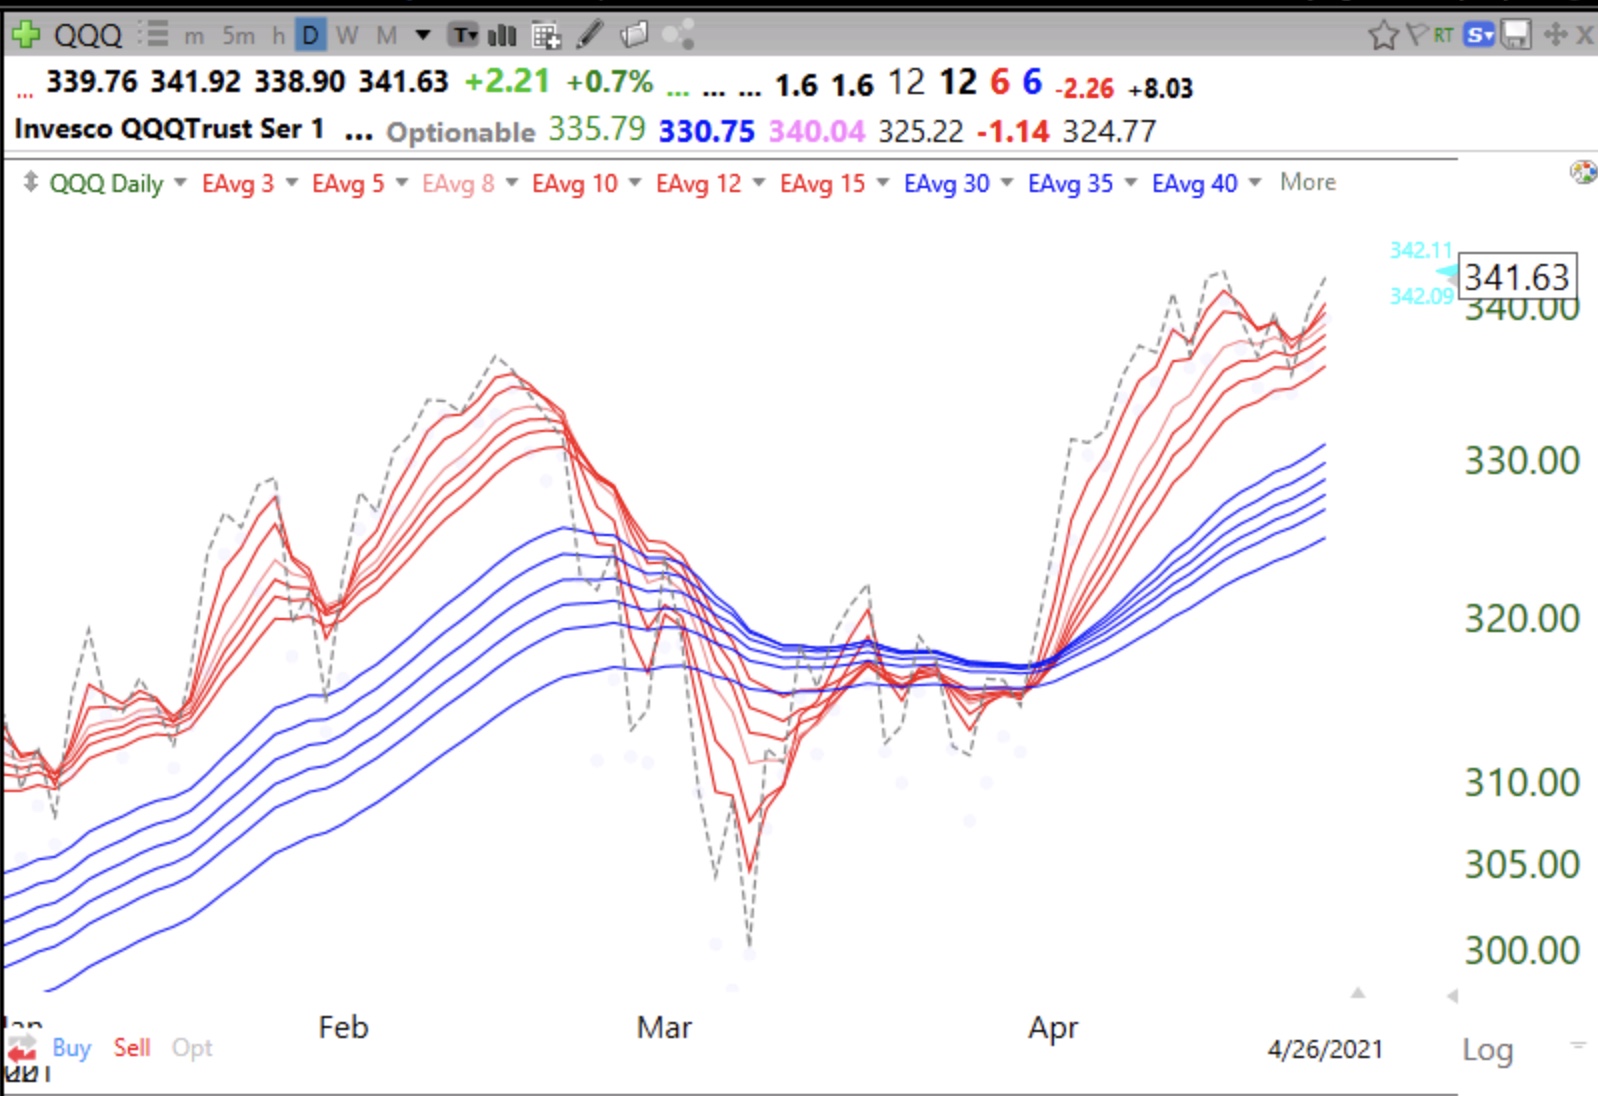Viewport: 1598px width, 1096px height.
Task: Click the 341.63 current price label
Action: point(1517,277)
